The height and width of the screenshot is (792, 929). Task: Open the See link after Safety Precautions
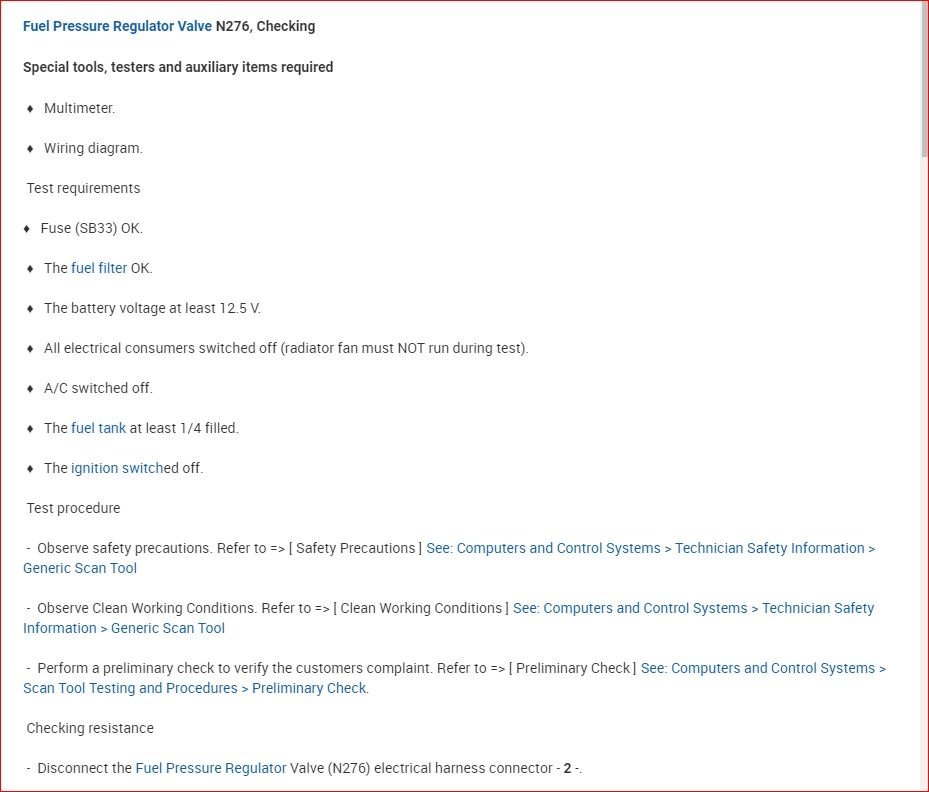(x=650, y=548)
